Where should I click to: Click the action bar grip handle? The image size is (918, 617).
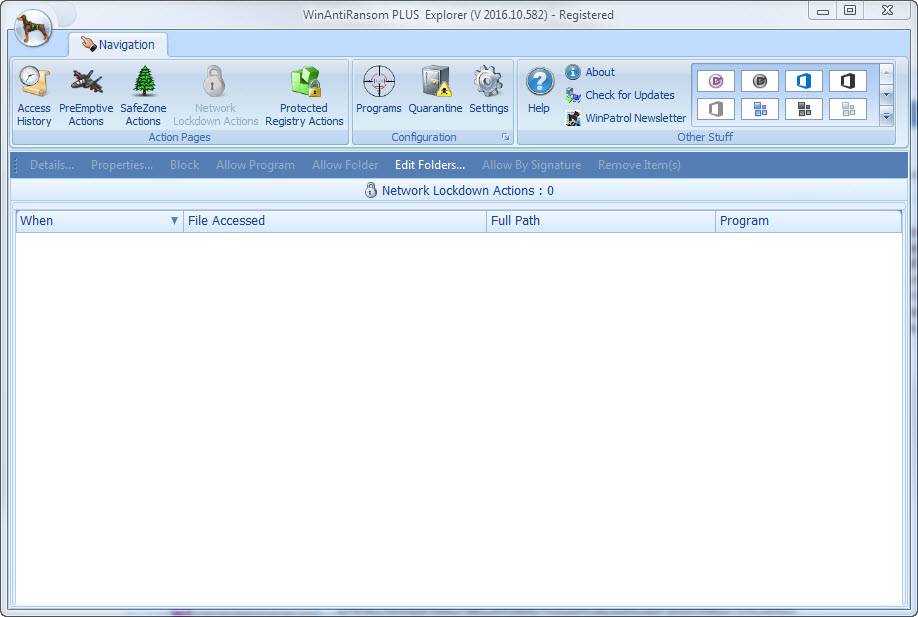[x=16, y=165]
